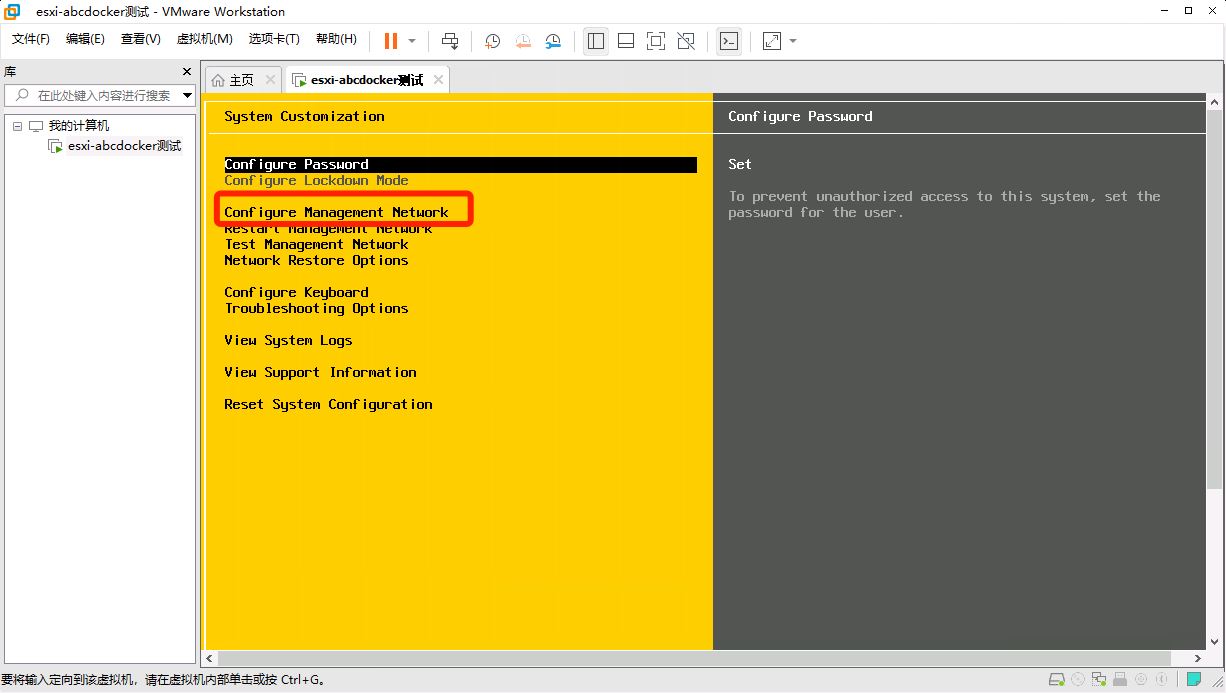Click the CD/DVD drive status icon
This screenshot has width=1226, height=693.
tap(1077, 680)
